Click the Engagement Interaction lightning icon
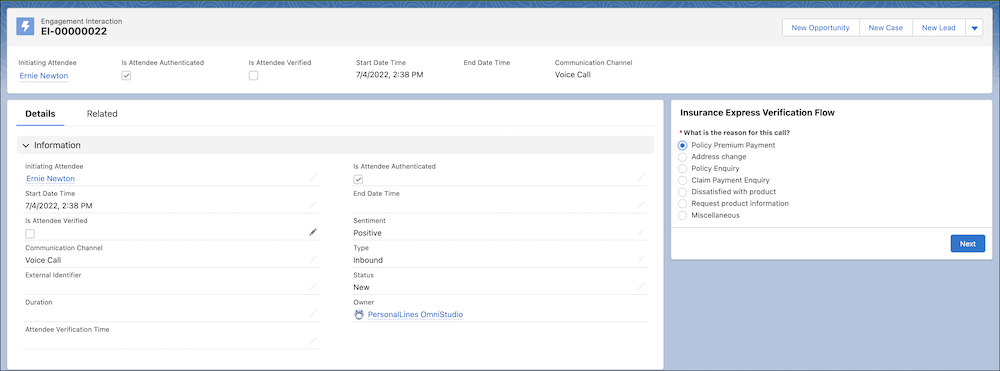Screen dimensions: 1000x371 [x=26, y=26]
